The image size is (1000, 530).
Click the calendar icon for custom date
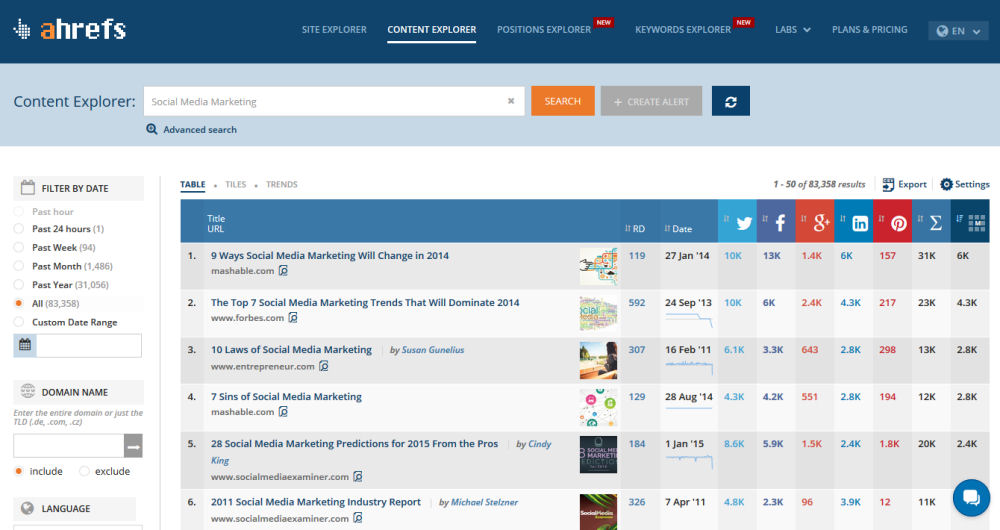pos(25,345)
